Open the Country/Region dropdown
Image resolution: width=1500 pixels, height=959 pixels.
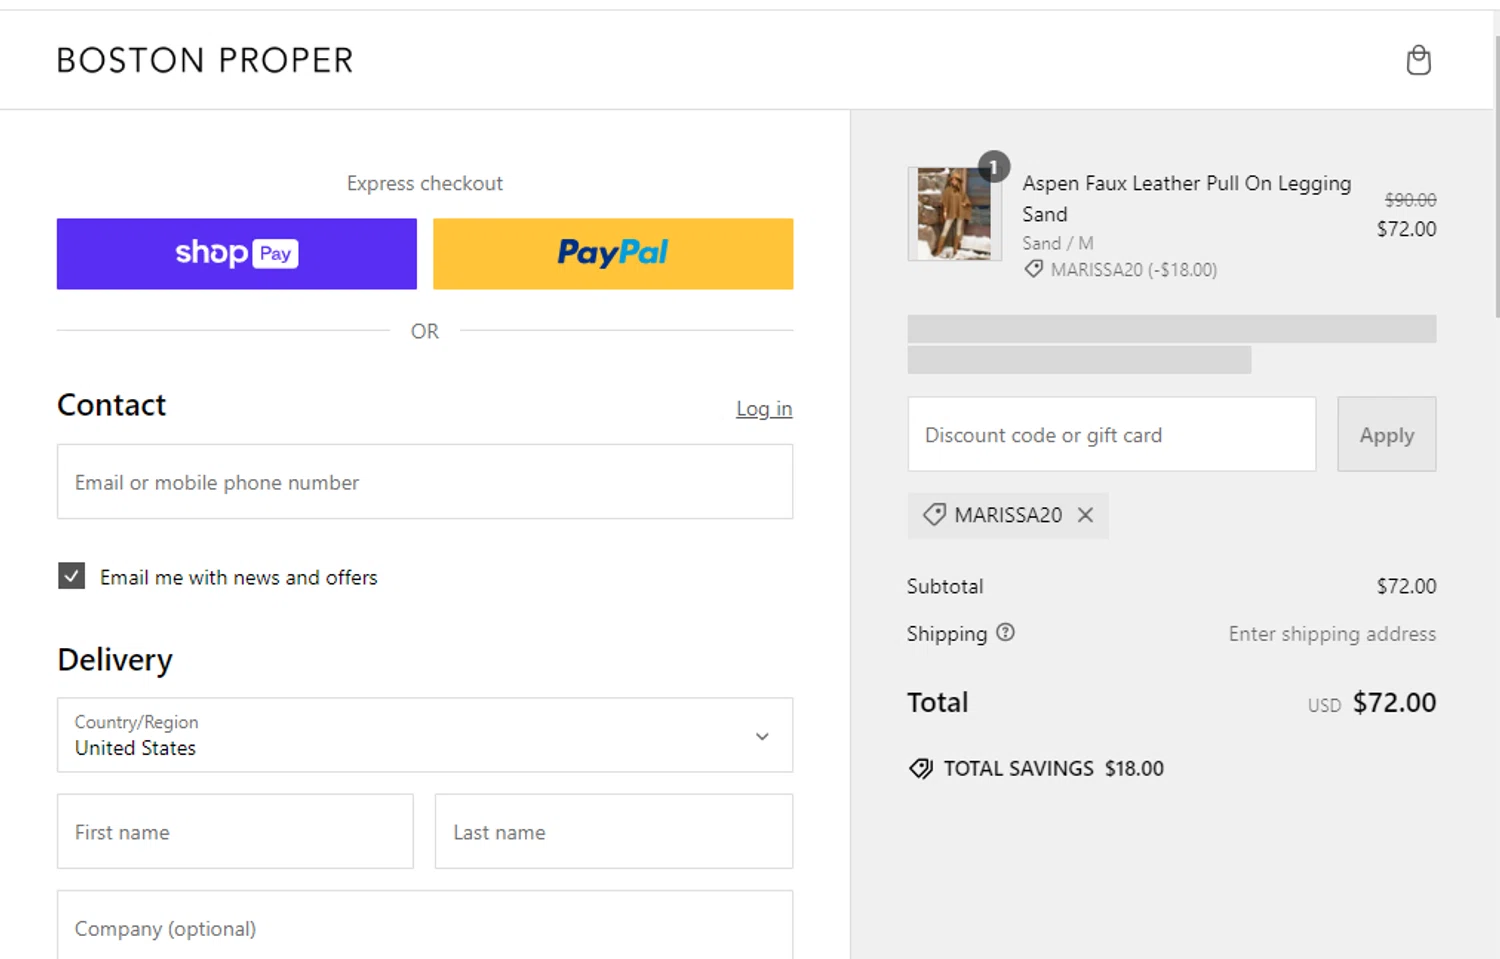(425, 735)
